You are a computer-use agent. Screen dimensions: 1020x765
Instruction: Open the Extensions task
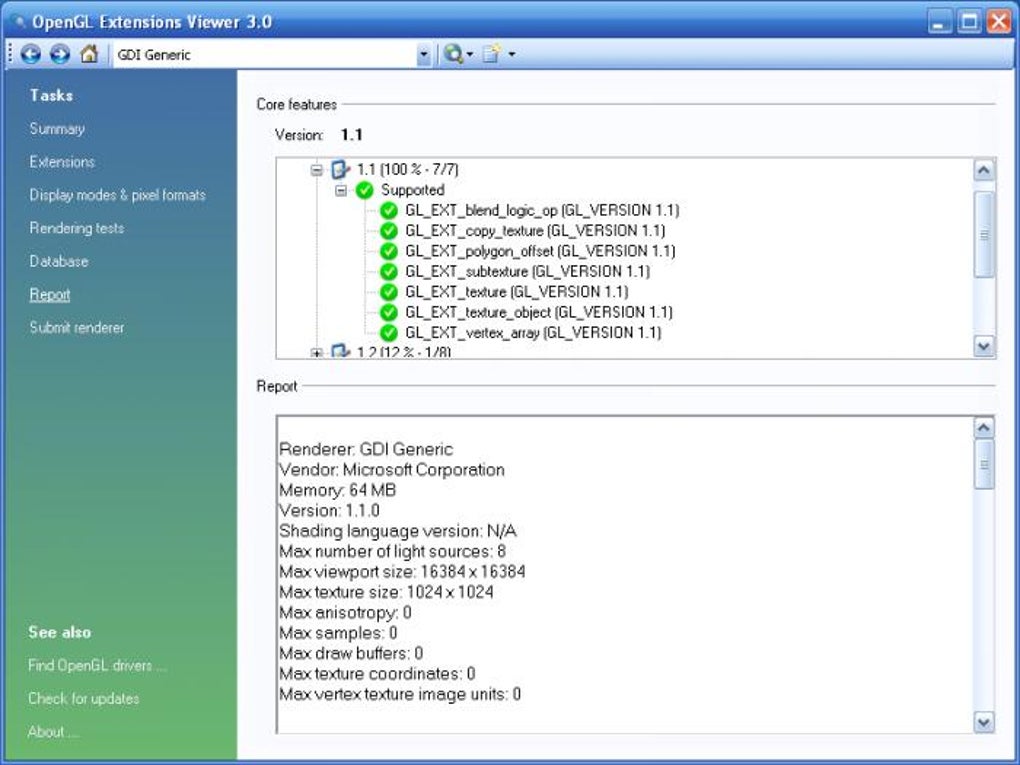point(62,162)
